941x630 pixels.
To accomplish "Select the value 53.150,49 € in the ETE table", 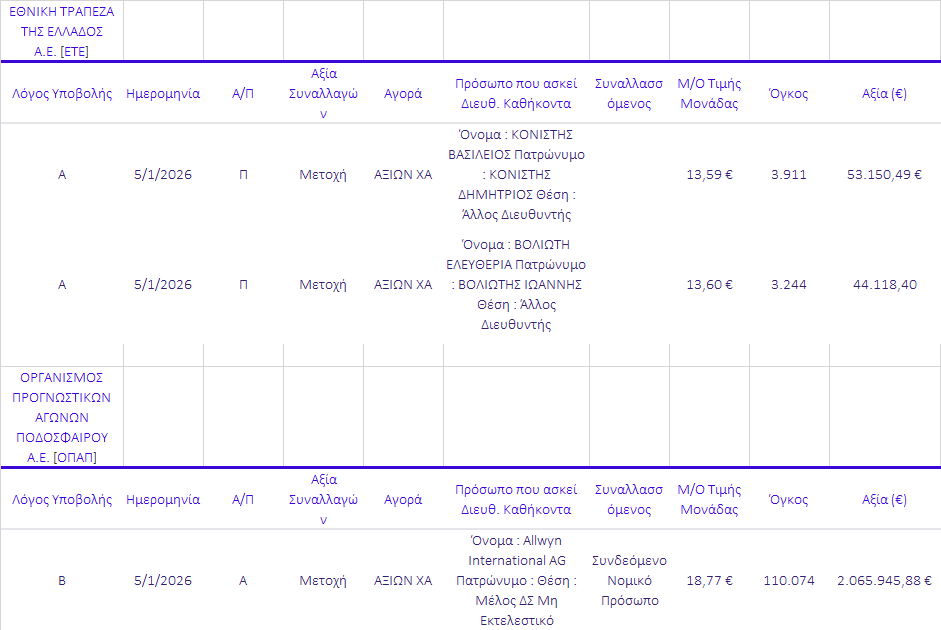I will (x=884, y=175).
